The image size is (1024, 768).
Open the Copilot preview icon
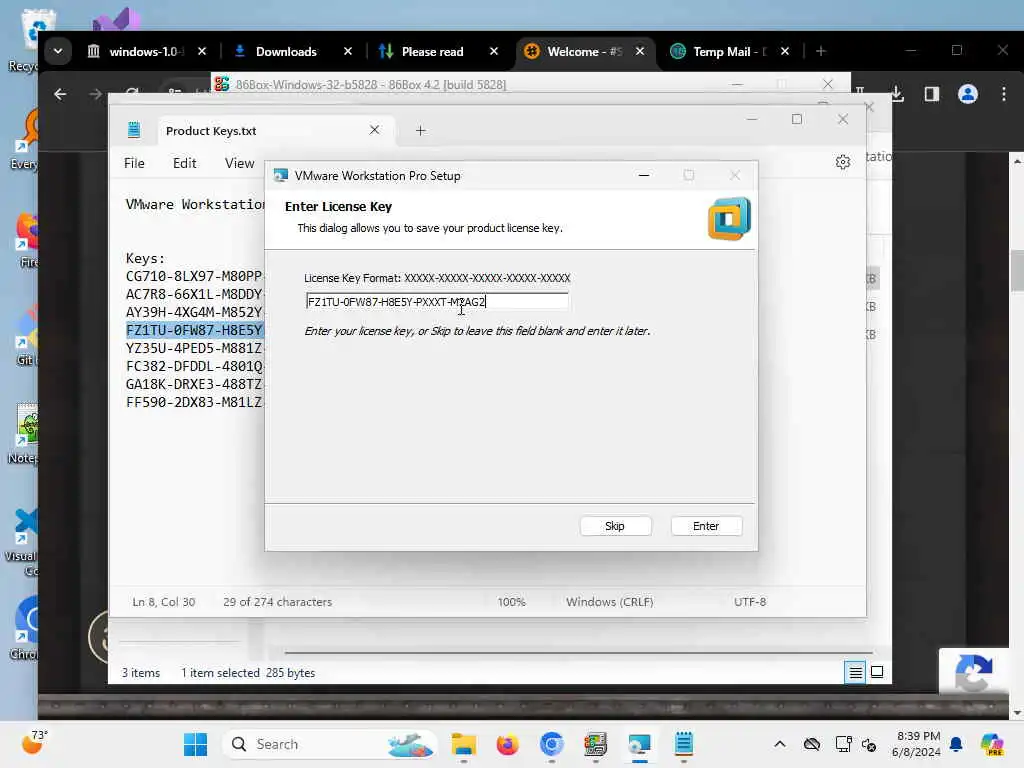tap(992, 744)
